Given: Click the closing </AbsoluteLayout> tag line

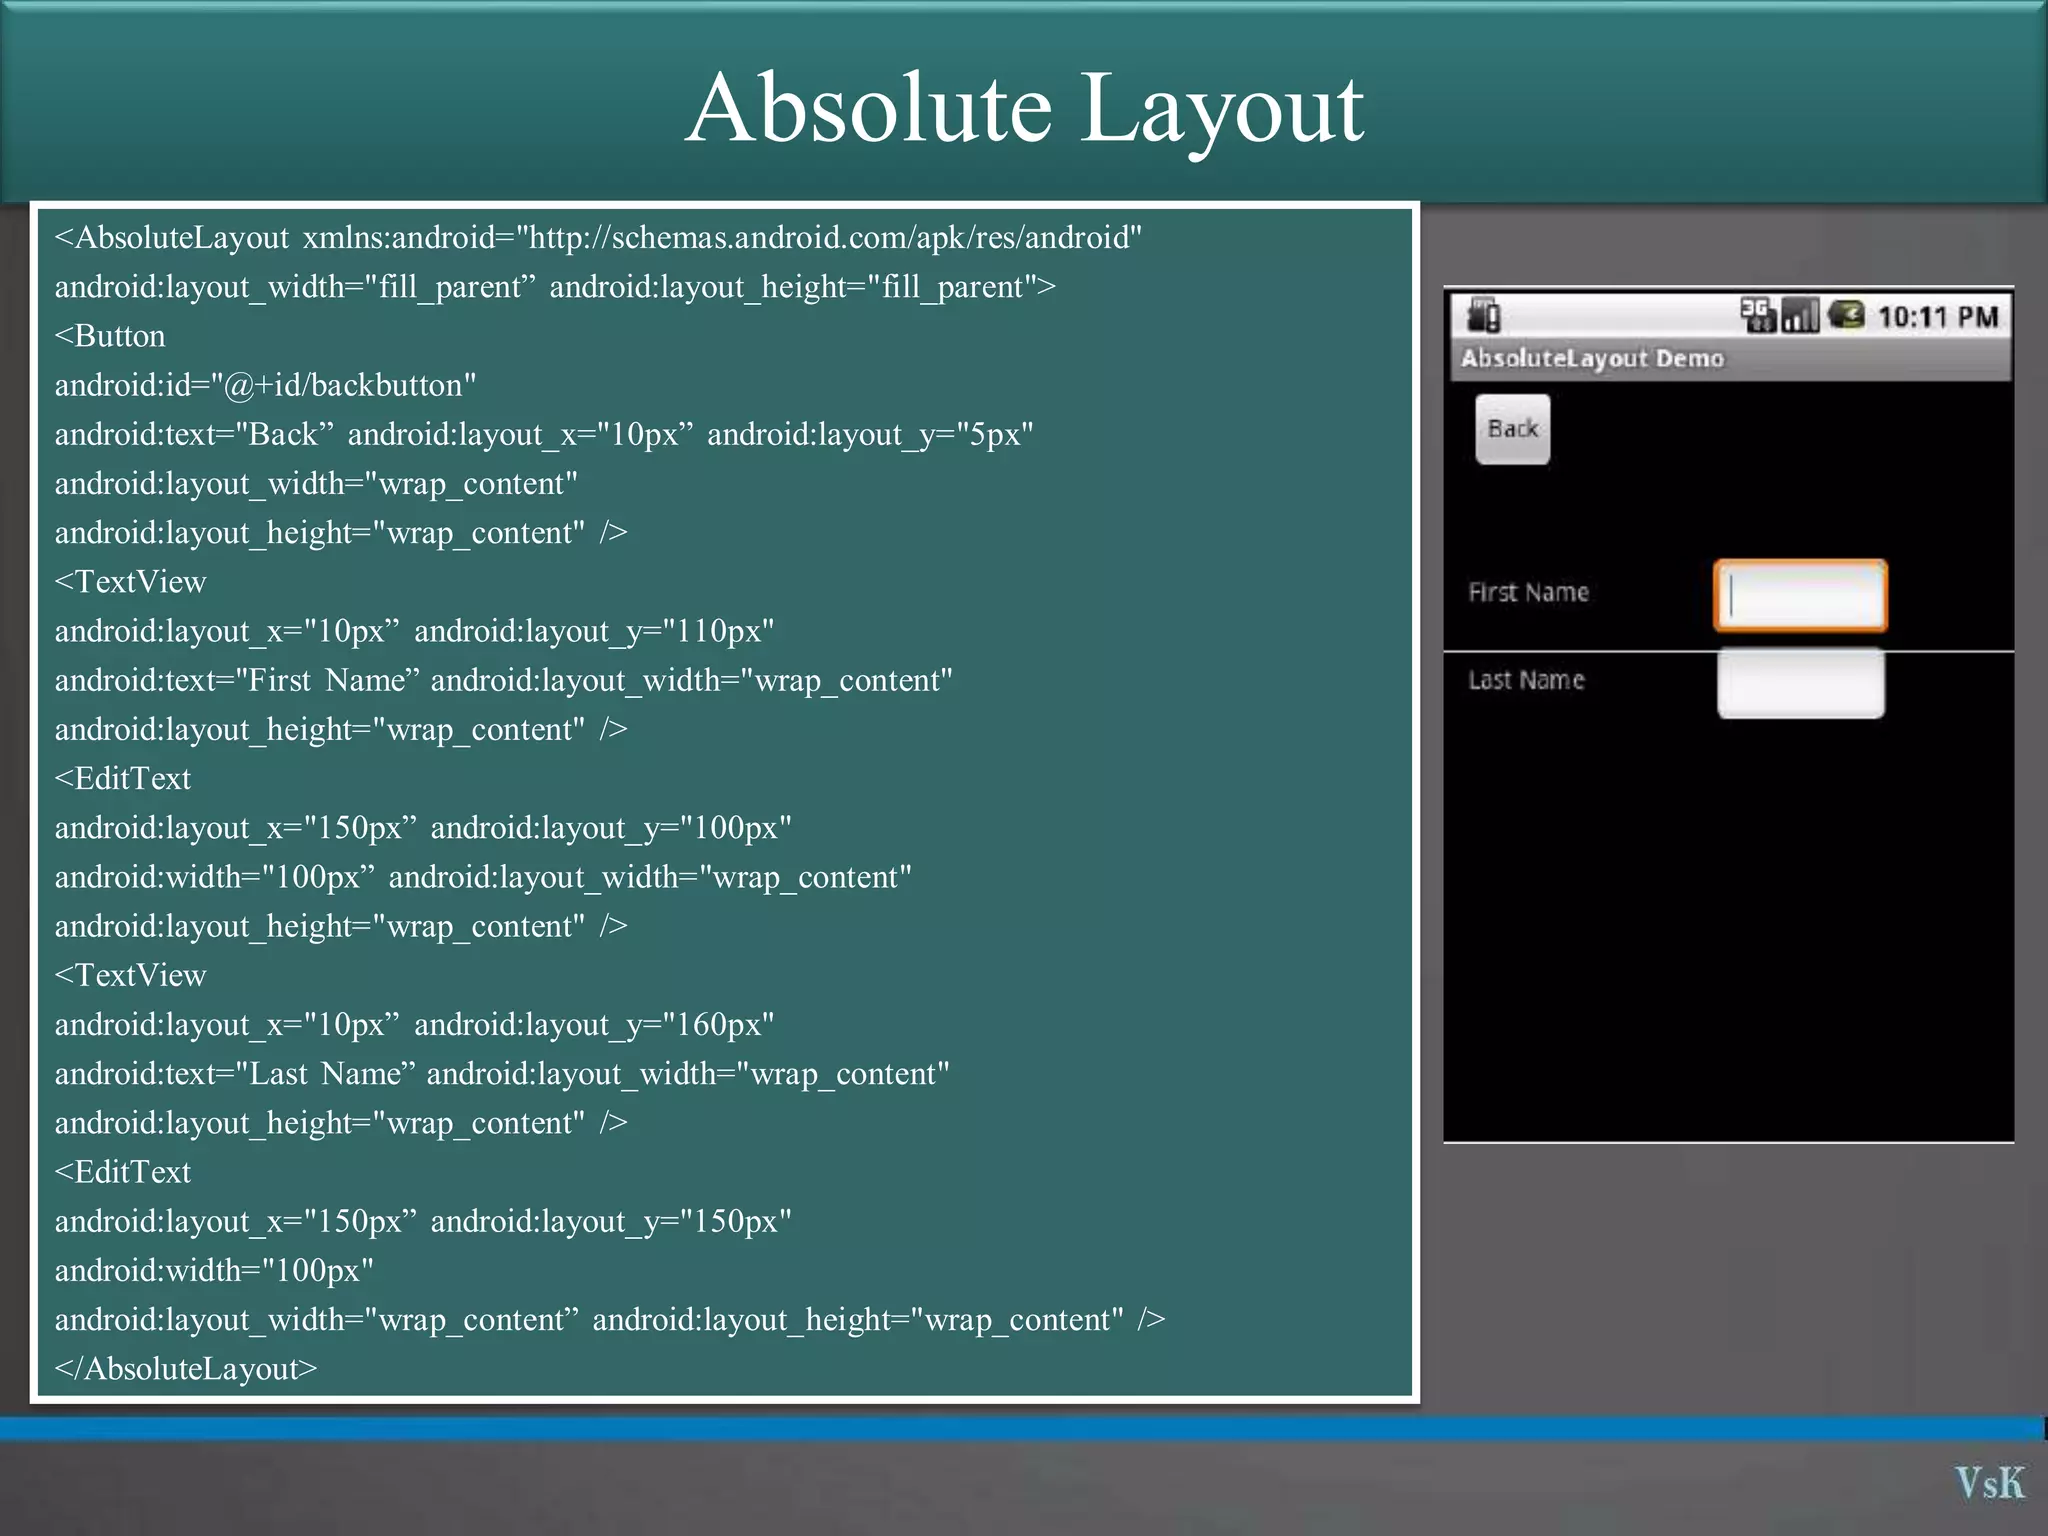Looking at the screenshot, I should coord(186,1369).
